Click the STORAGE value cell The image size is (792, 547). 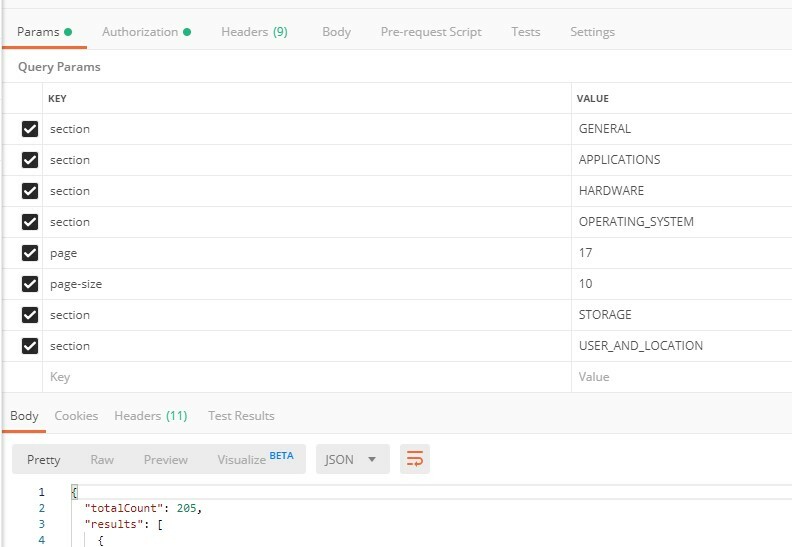click(x=681, y=315)
